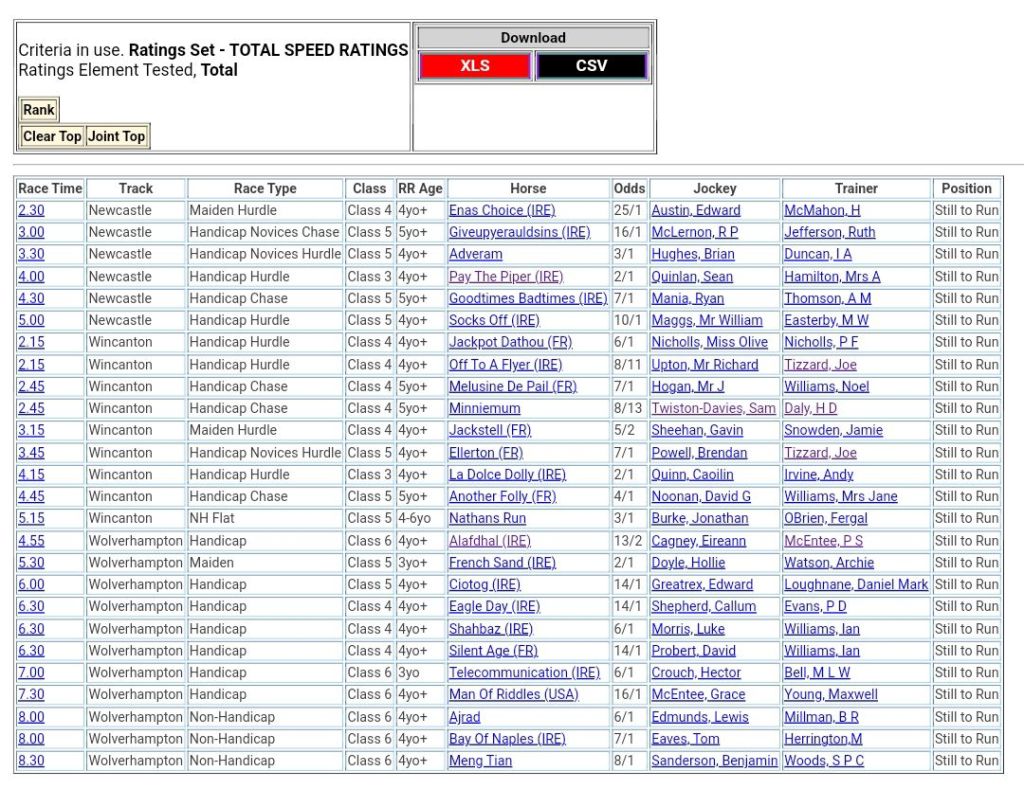The image size is (1024, 789).
Task: Click the Clear Top button
Action: (x=52, y=136)
